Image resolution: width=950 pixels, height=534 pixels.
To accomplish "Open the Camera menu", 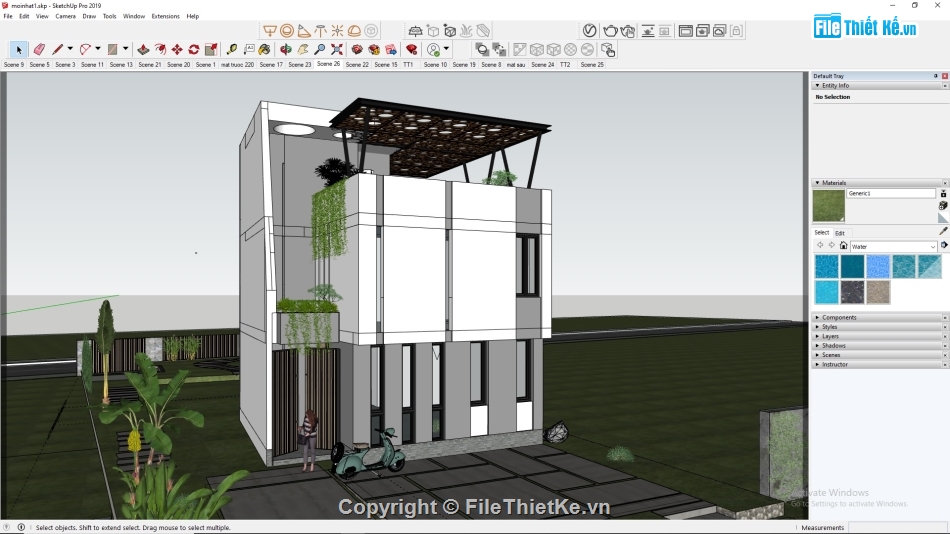I will click(65, 16).
